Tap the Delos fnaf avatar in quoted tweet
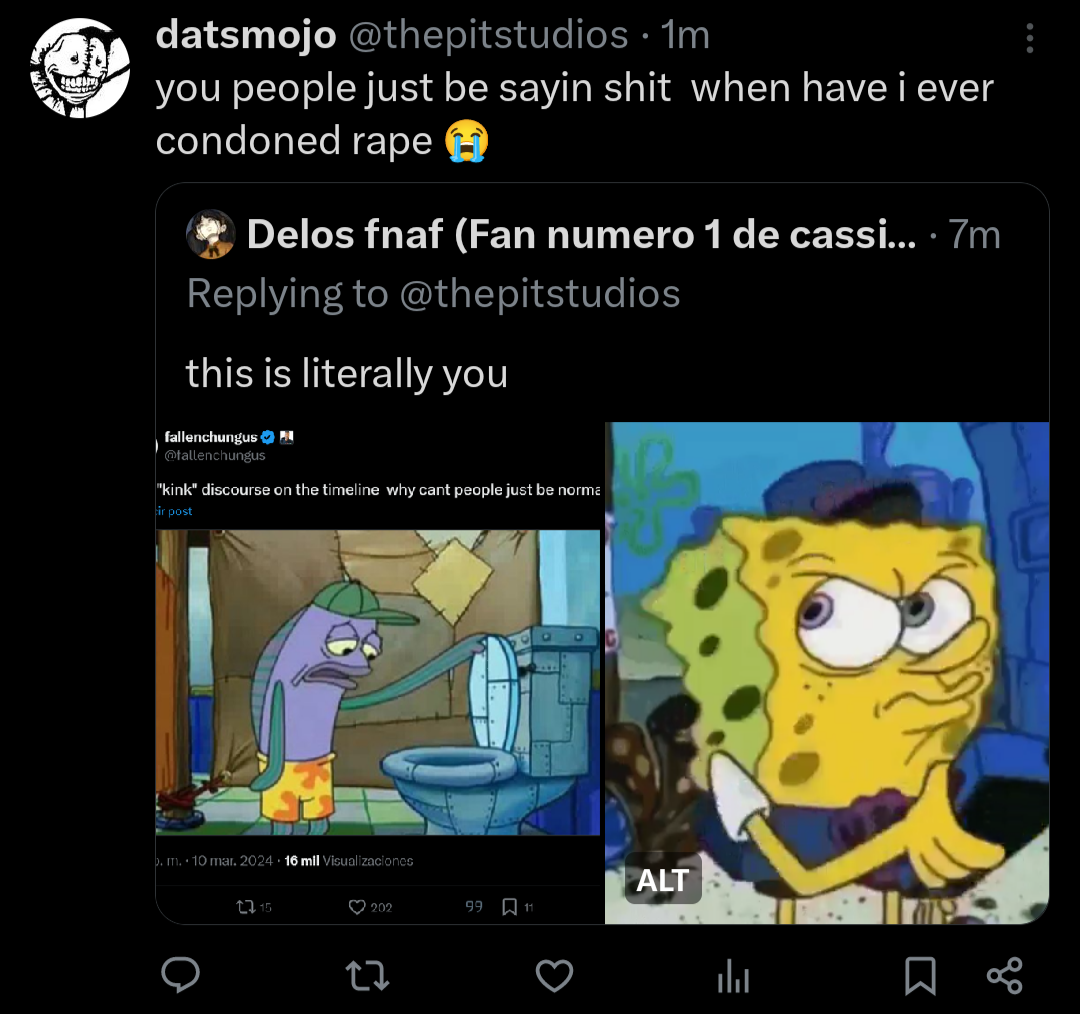The height and width of the screenshot is (1014, 1080). point(210,235)
